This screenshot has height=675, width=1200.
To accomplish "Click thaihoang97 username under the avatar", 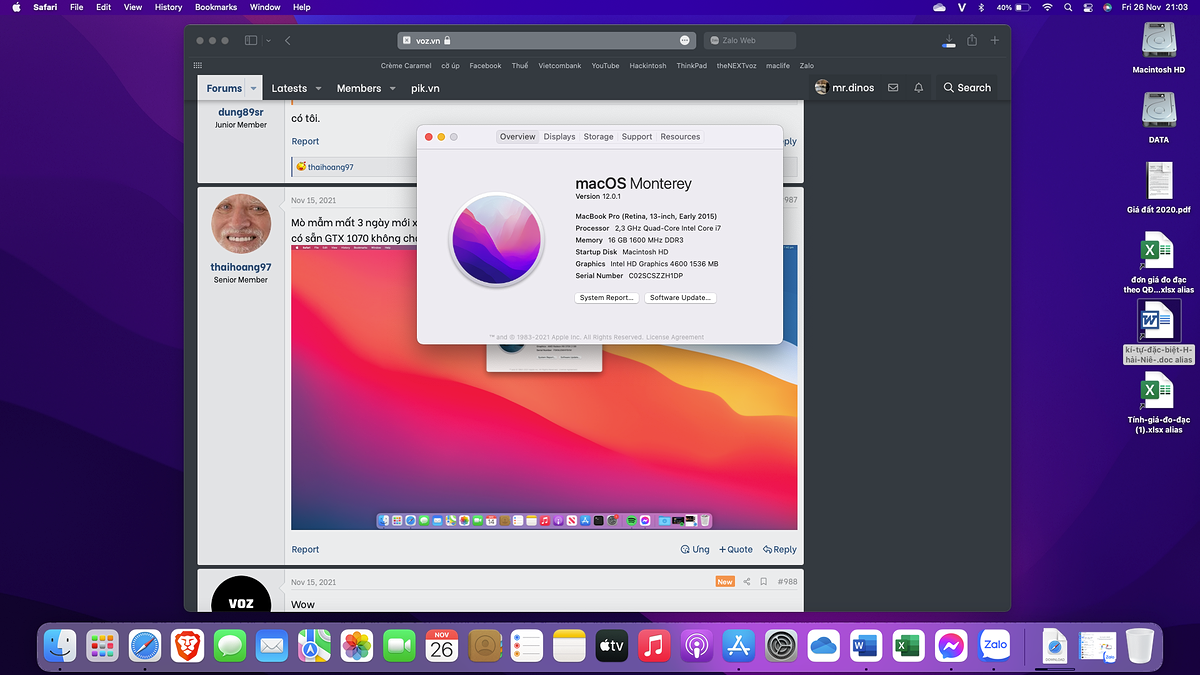I will [240, 267].
